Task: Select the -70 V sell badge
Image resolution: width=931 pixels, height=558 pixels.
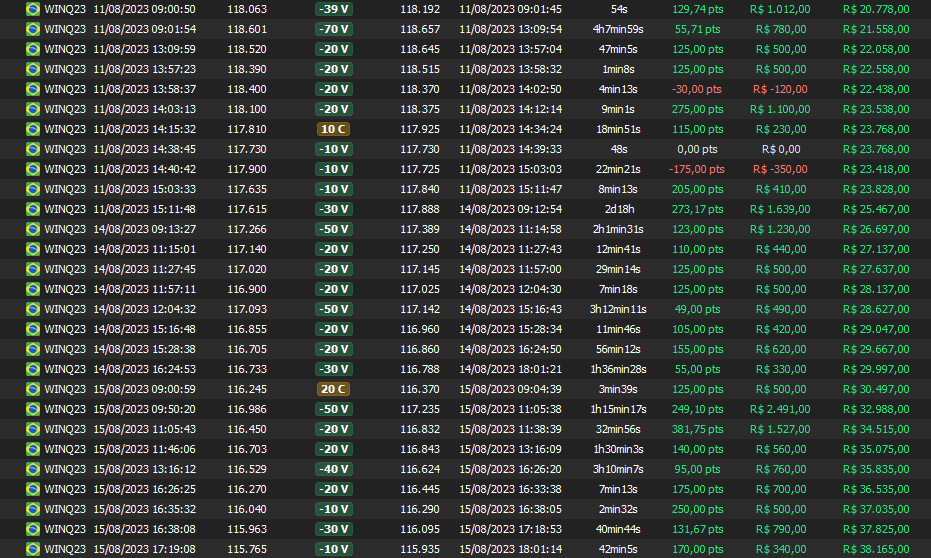Action: coord(332,29)
